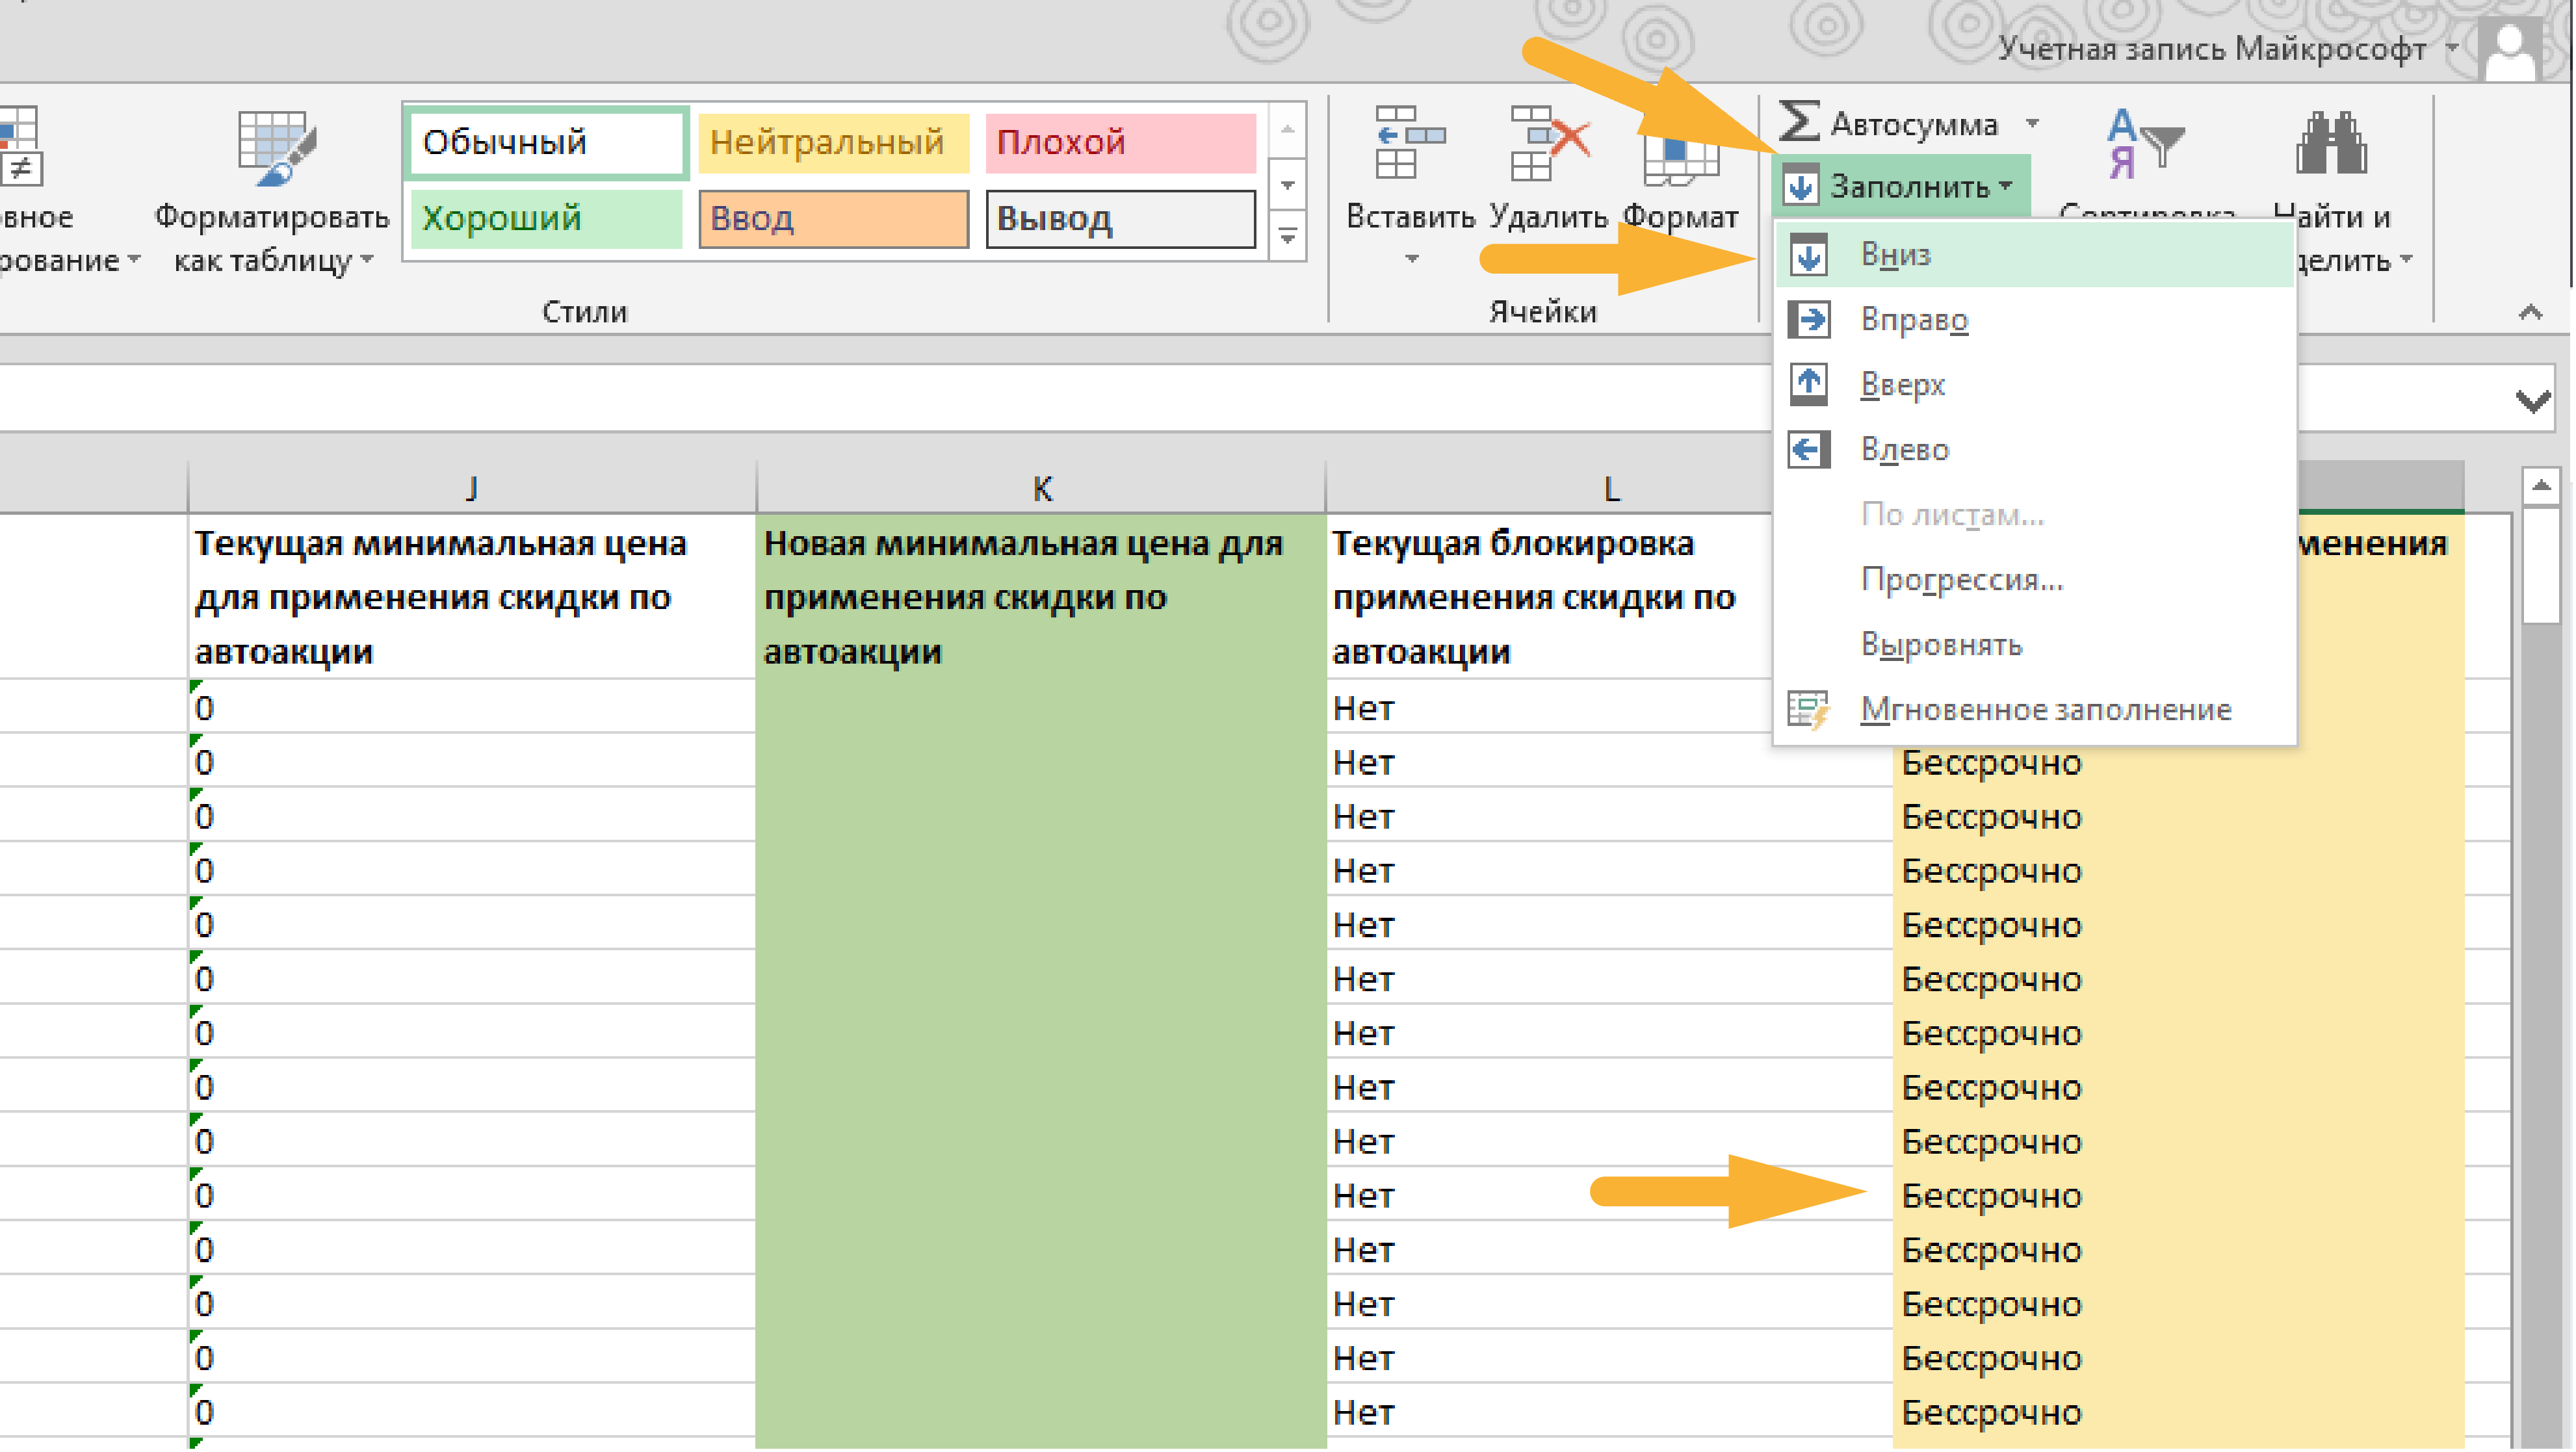This screenshot has height=1452, width=2576.
Task: Click the Microsoft account avatar
Action: pyautogui.click(x=2510, y=48)
